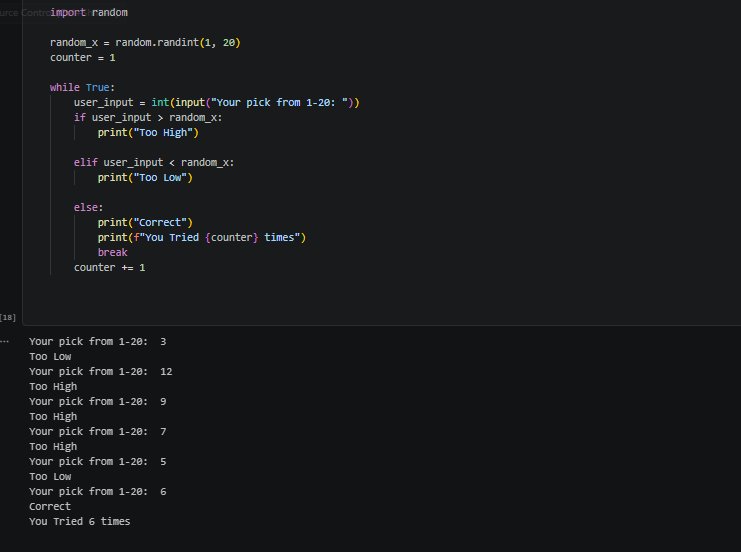The width and height of the screenshot is (741, 552).
Task: Click the print("Too Low") statement
Action: (x=145, y=178)
